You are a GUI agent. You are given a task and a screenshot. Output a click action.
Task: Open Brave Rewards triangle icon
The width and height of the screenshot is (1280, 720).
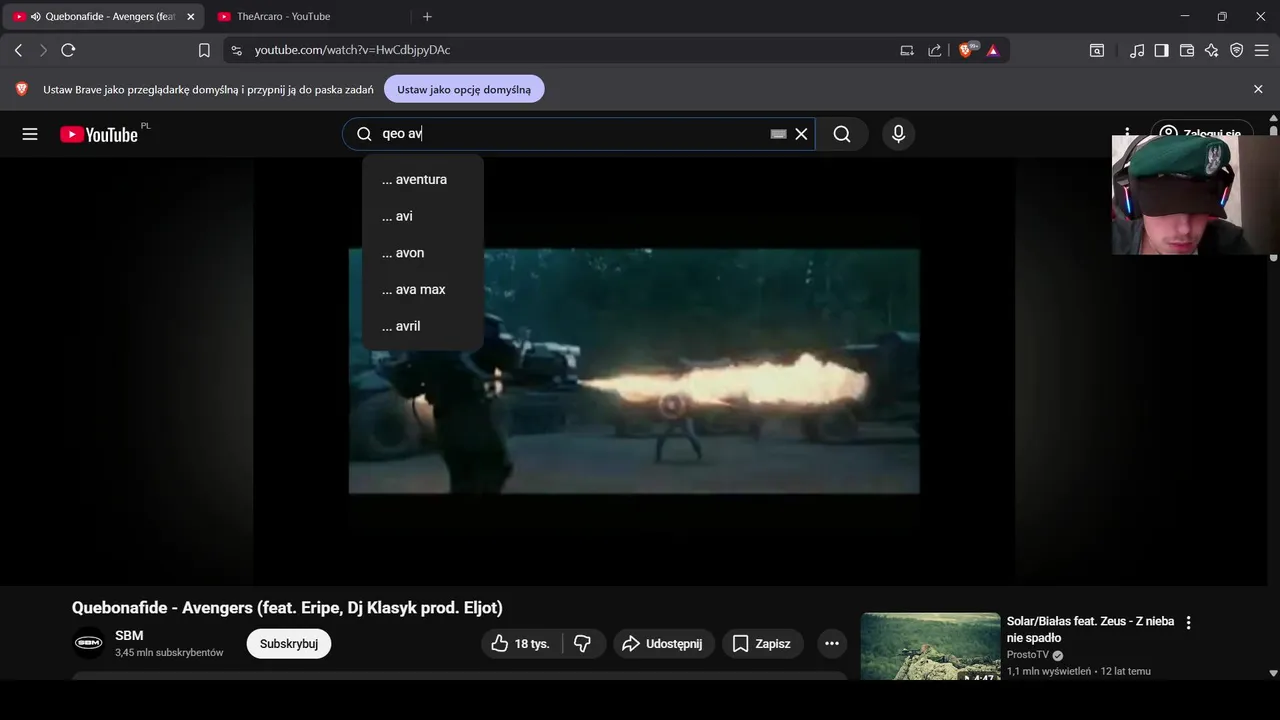tap(993, 50)
